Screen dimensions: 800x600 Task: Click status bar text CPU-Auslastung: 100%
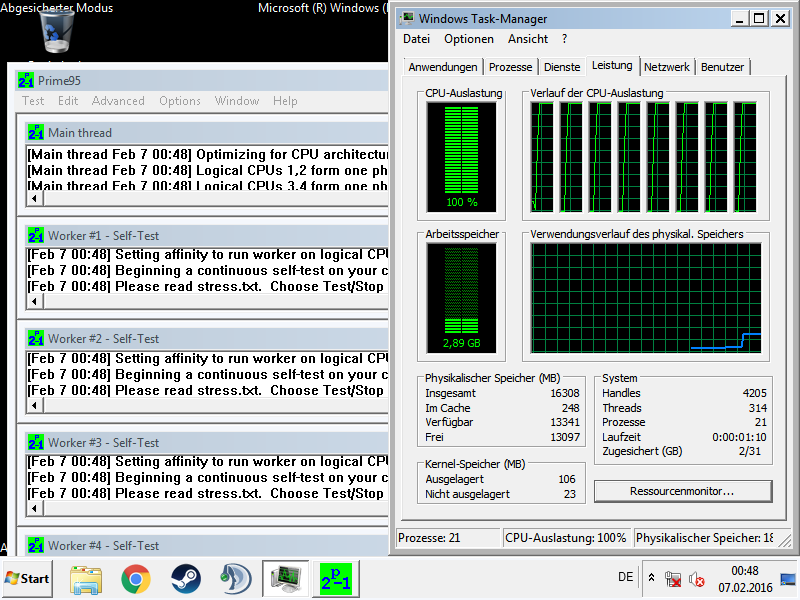pyautogui.click(x=565, y=538)
